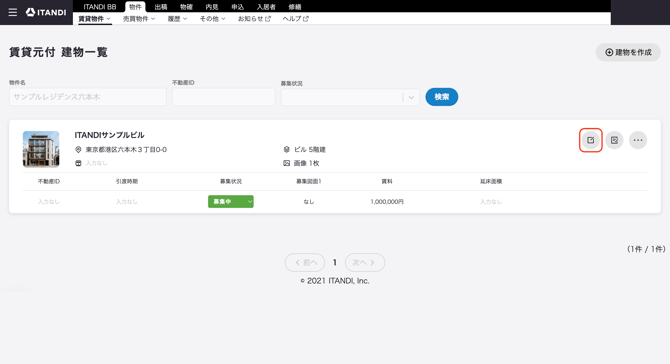Screen dimensions: 670x364
Task: Click the blue 検索 button
Action: point(442,97)
